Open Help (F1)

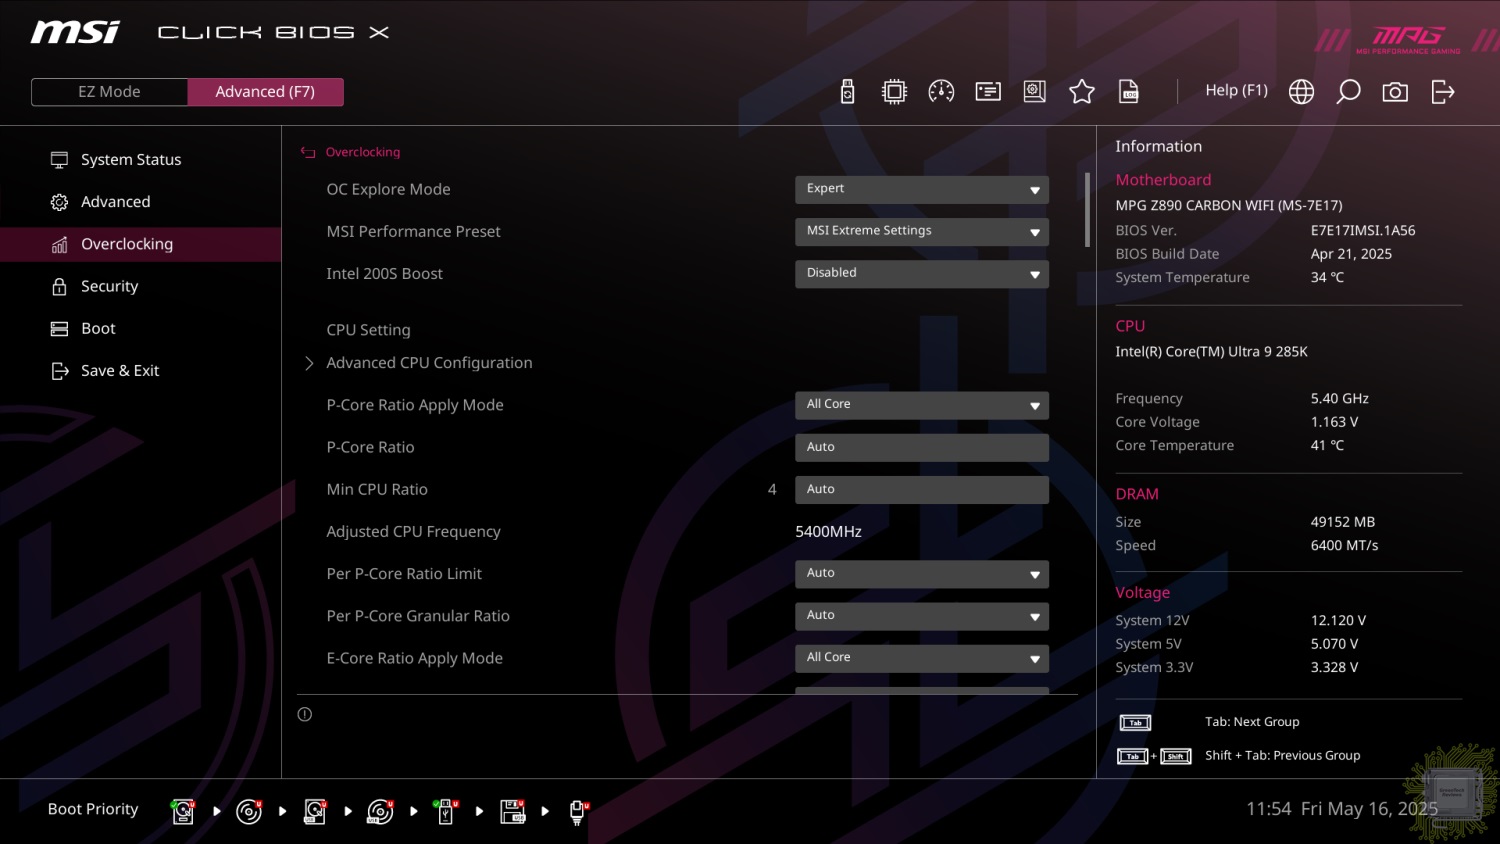(1236, 90)
